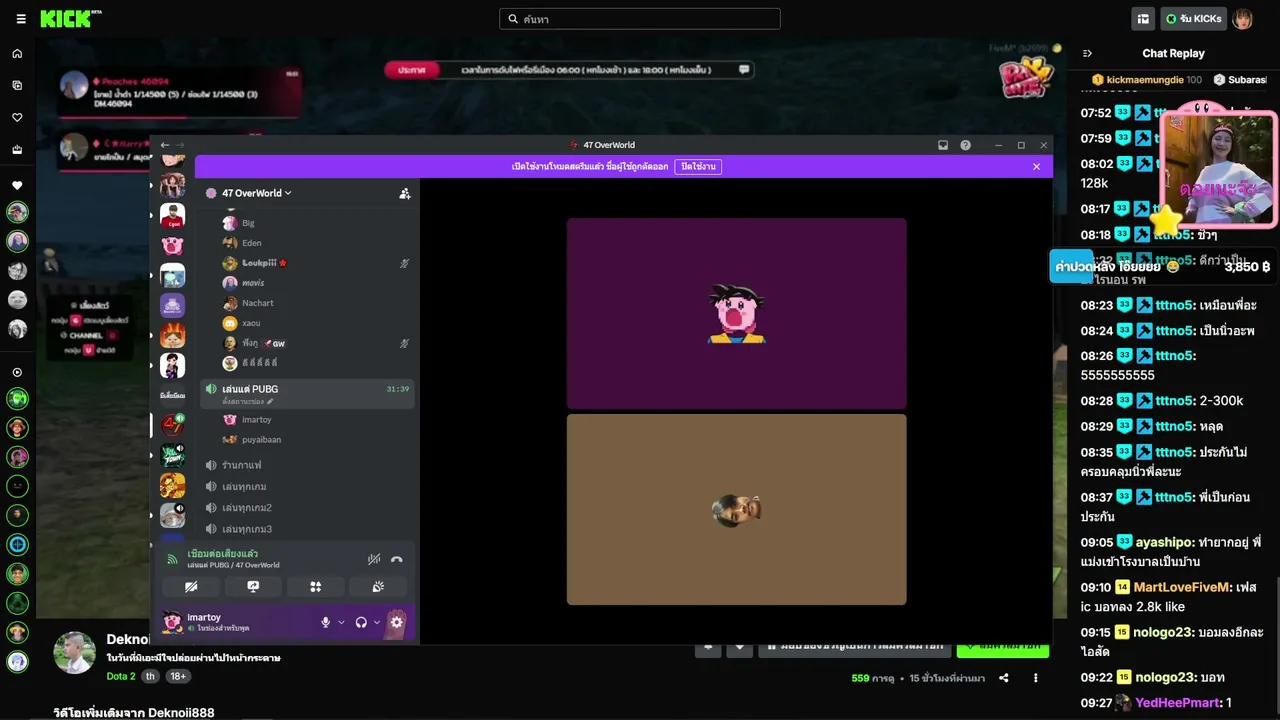Open the stream more options menu

pos(1036,678)
